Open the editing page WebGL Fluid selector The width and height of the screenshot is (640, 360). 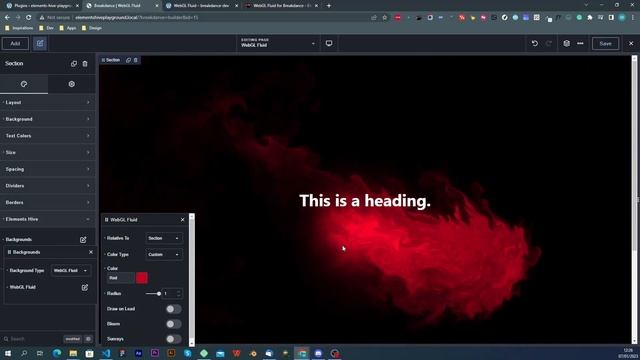point(278,43)
